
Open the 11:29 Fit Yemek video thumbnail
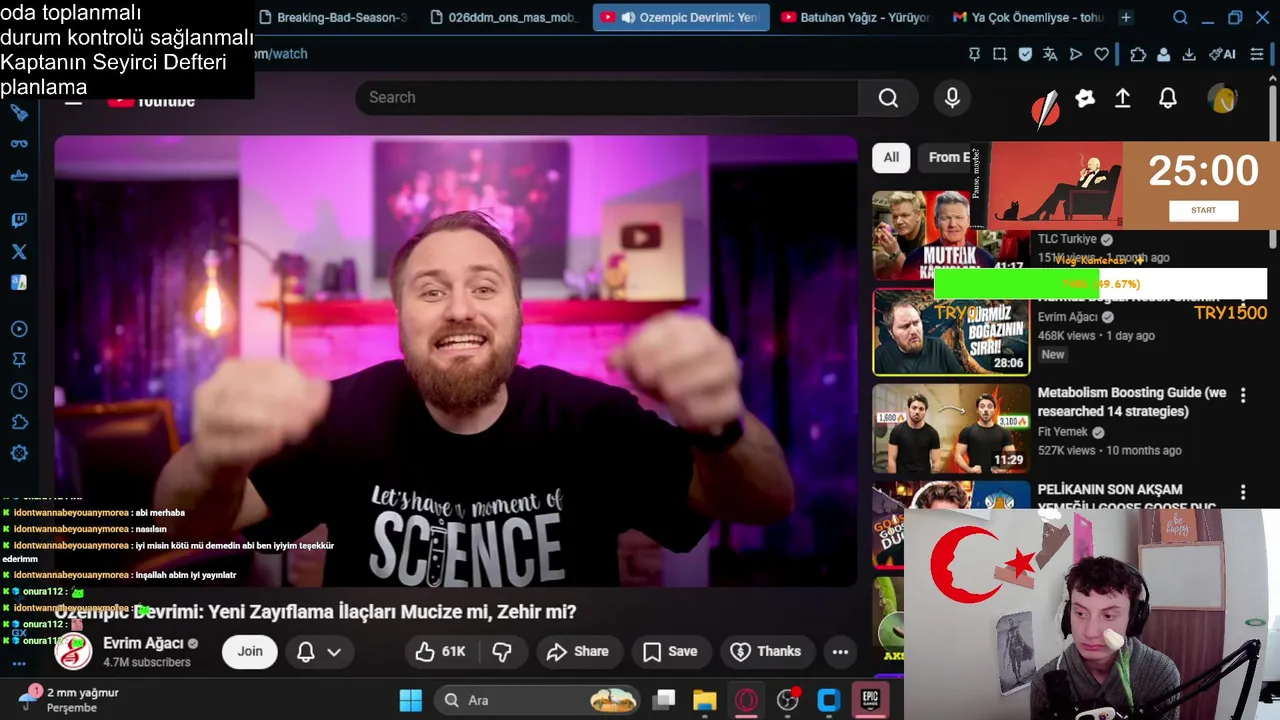(x=951, y=429)
